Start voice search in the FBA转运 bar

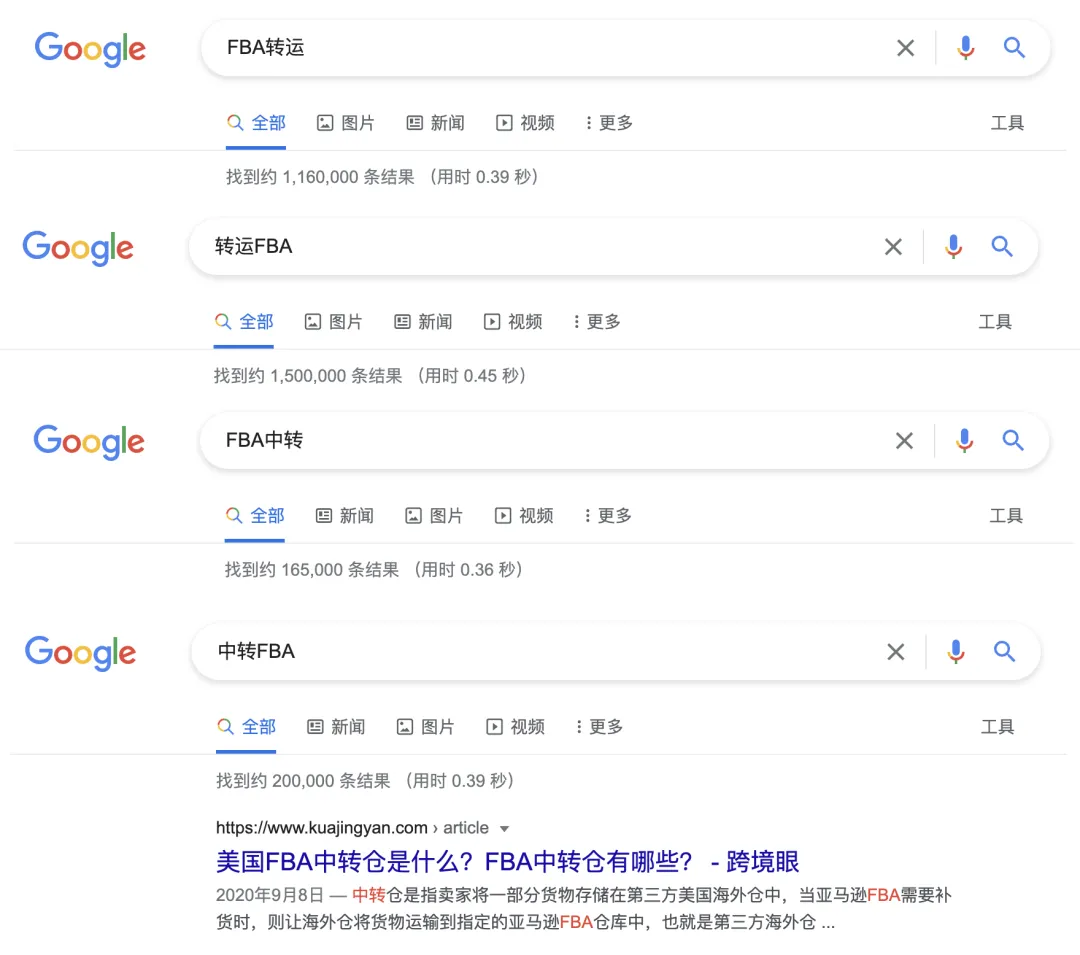[966, 48]
